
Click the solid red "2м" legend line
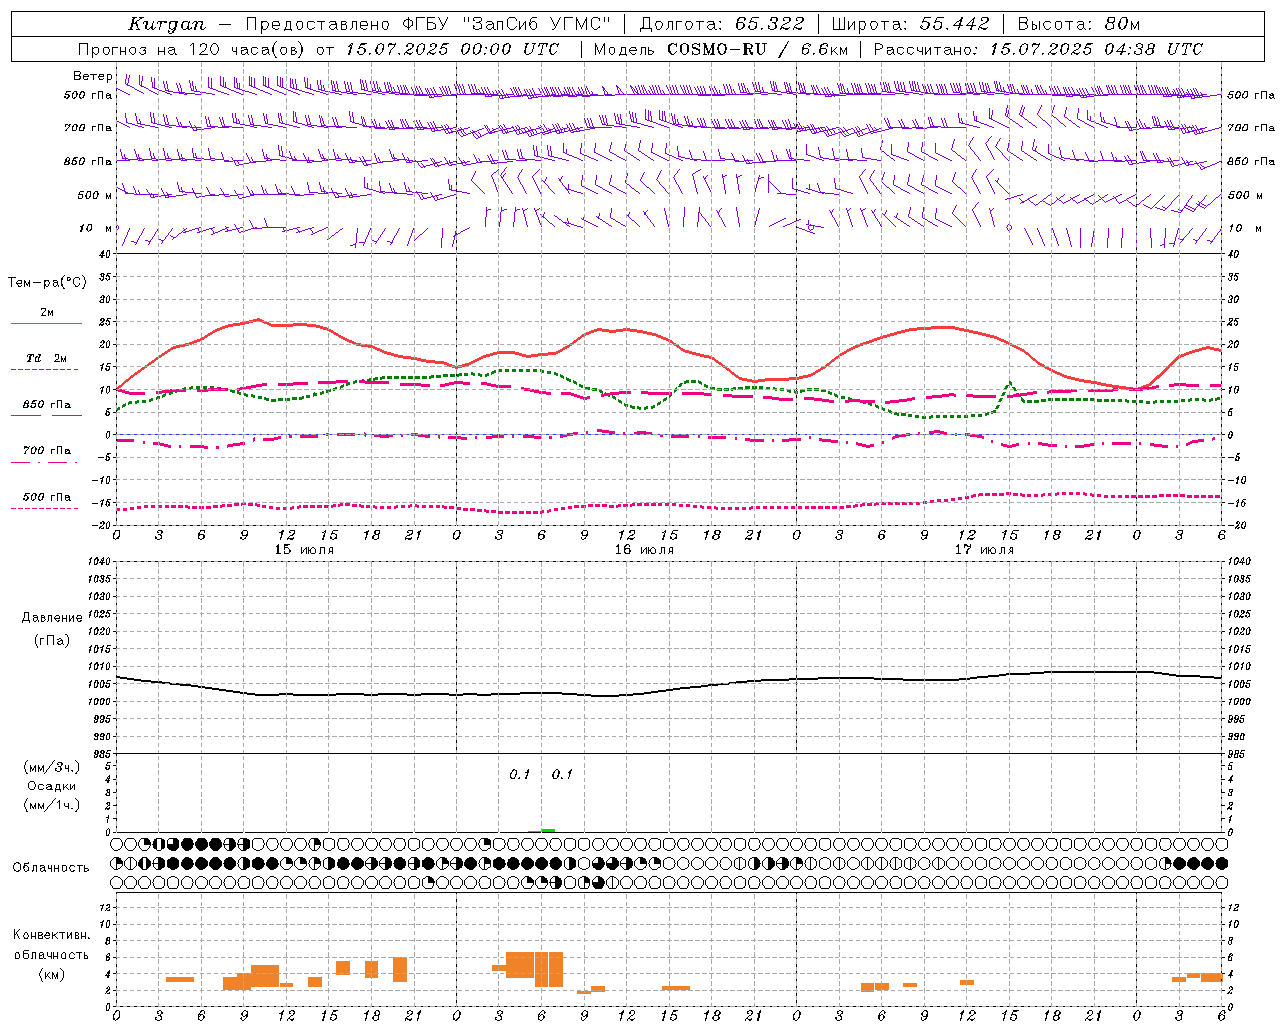[46, 323]
